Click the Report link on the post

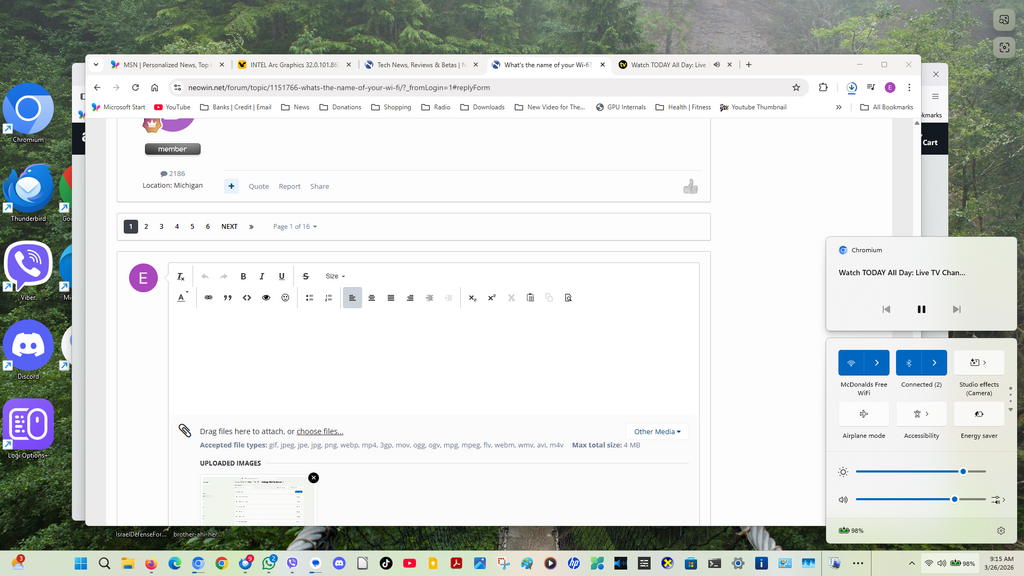point(289,186)
